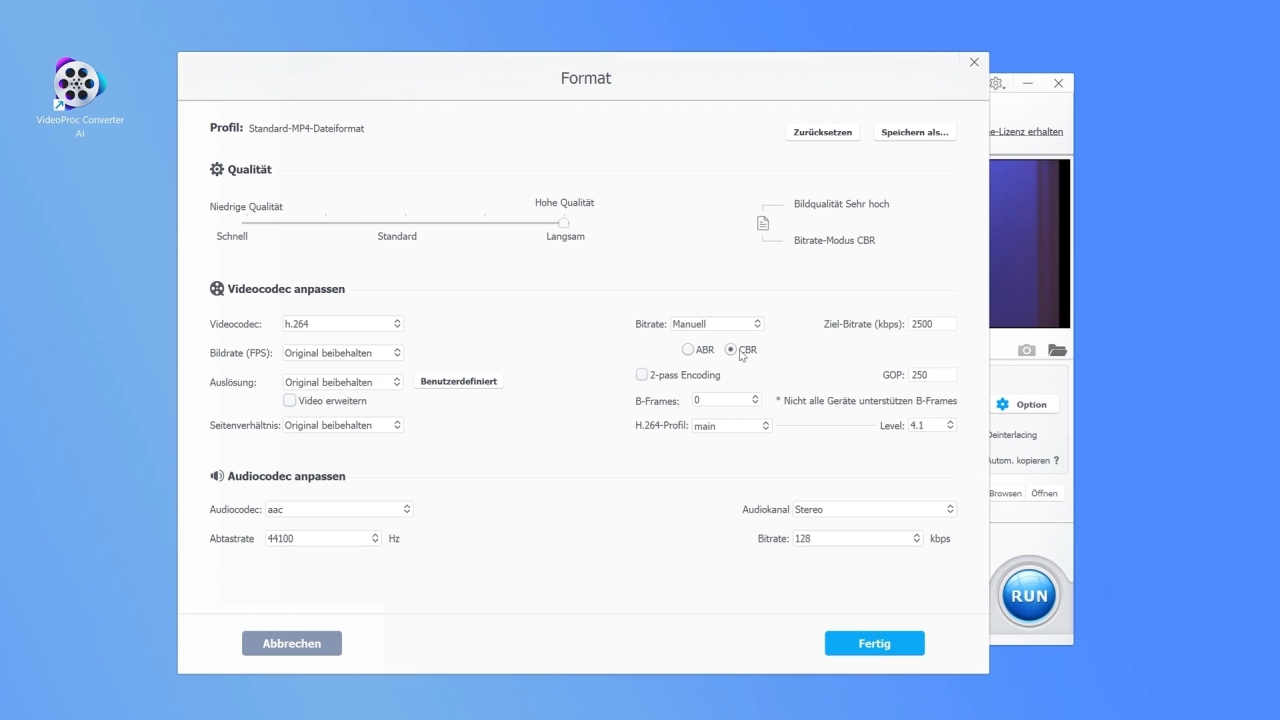The image size is (1280, 720).
Task: Click the Option gear button in the background window
Action: click(x=1022, y=404)
